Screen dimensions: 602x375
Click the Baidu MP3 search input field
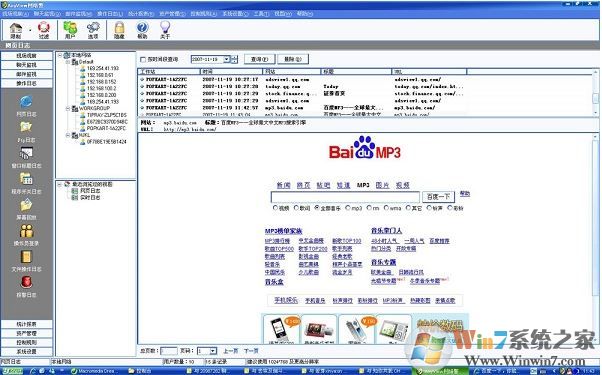[x=346, y=197]
